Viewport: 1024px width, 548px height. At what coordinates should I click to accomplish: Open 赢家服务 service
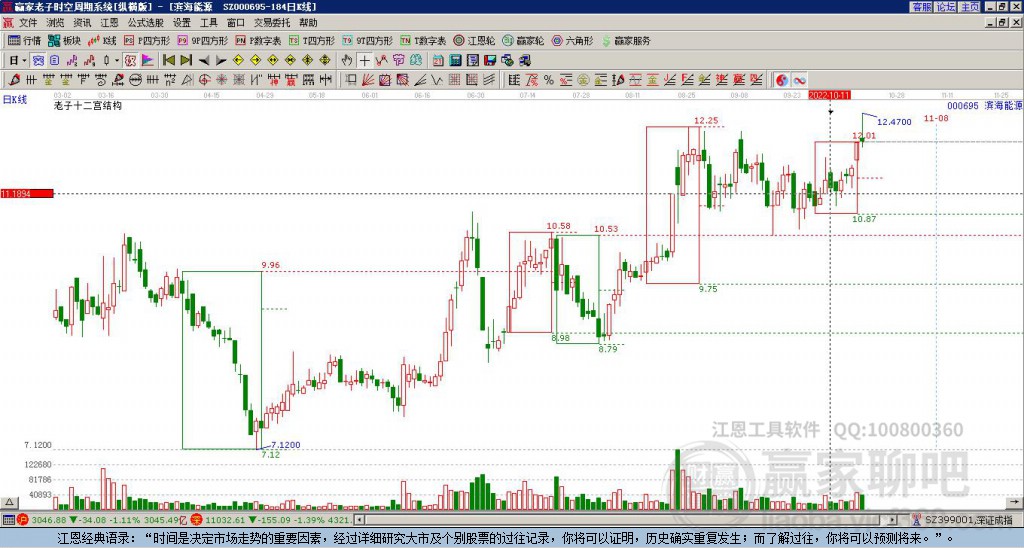pyautogui.click(x=626, y=40)
